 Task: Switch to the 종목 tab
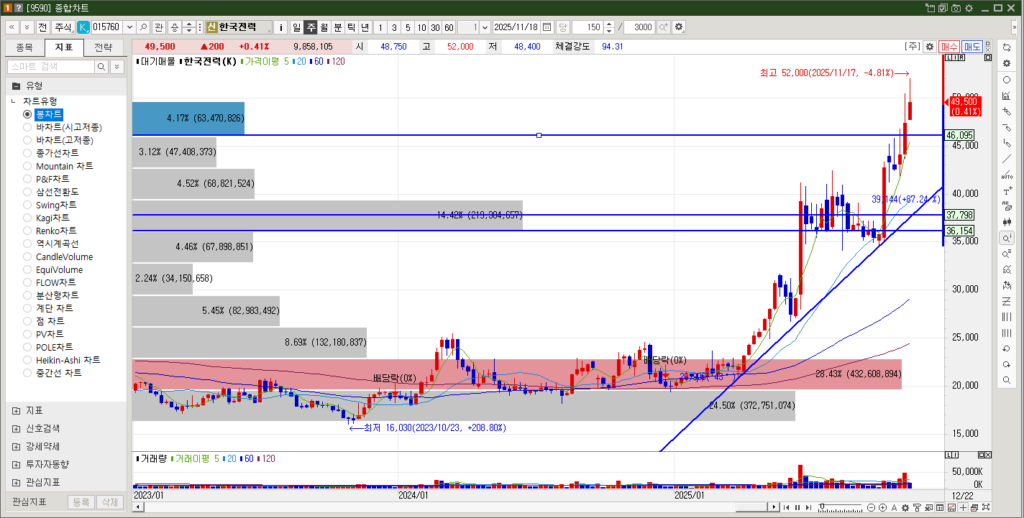click(25, 47)
